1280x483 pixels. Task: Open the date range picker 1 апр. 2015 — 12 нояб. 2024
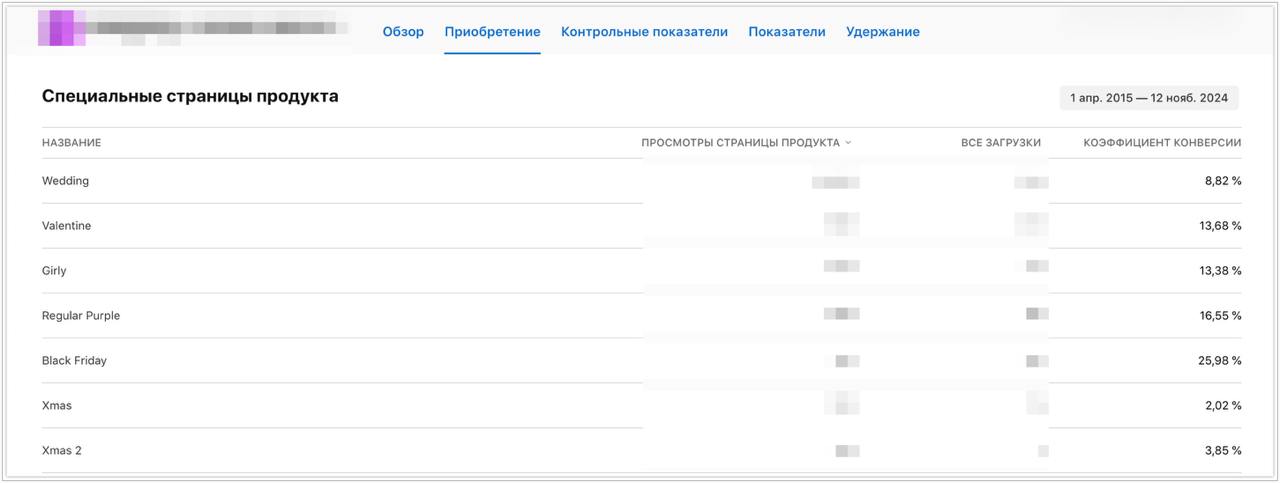click(x=1149, y=98)
